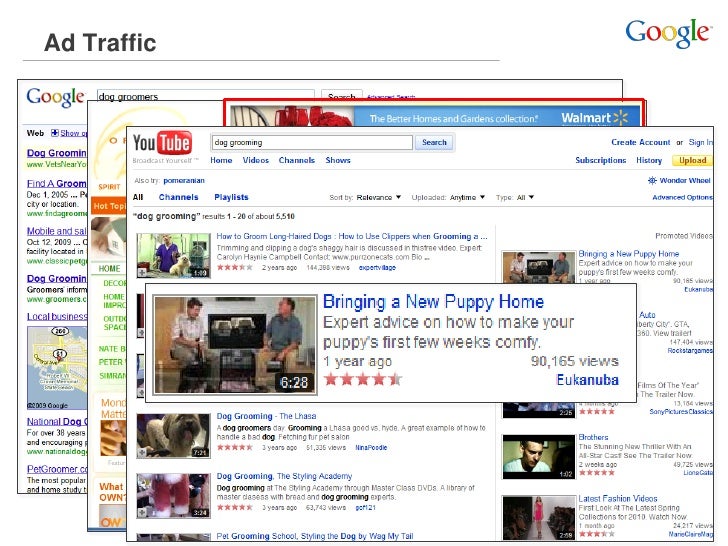Image resolution: width=728 pixels, height=546 pixels.
Task: Open Mobile and salon result in Google window
Action: [x=57, y=231]
